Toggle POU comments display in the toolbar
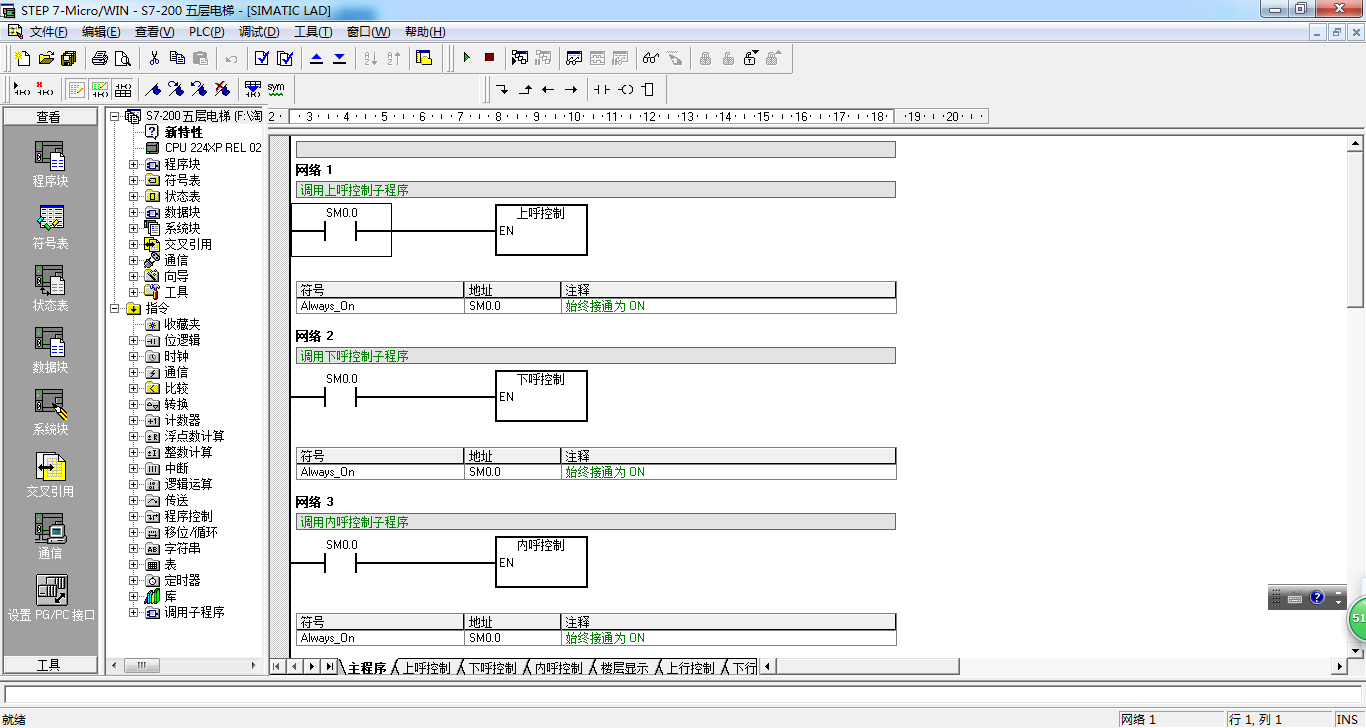Screen dimensions: 1366x728 coord(77,89)
